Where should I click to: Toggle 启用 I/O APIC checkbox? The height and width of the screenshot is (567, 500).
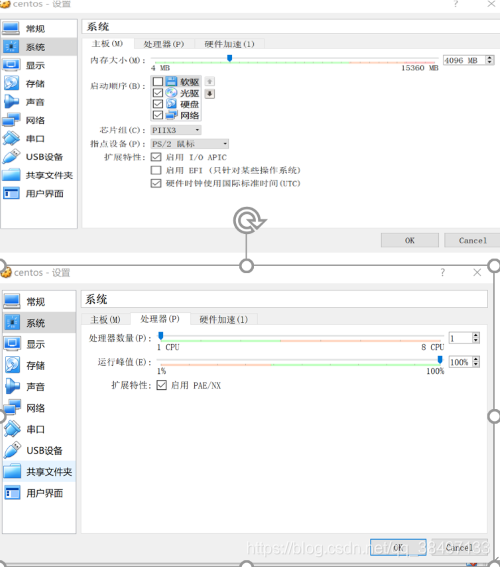click(156, 157)
